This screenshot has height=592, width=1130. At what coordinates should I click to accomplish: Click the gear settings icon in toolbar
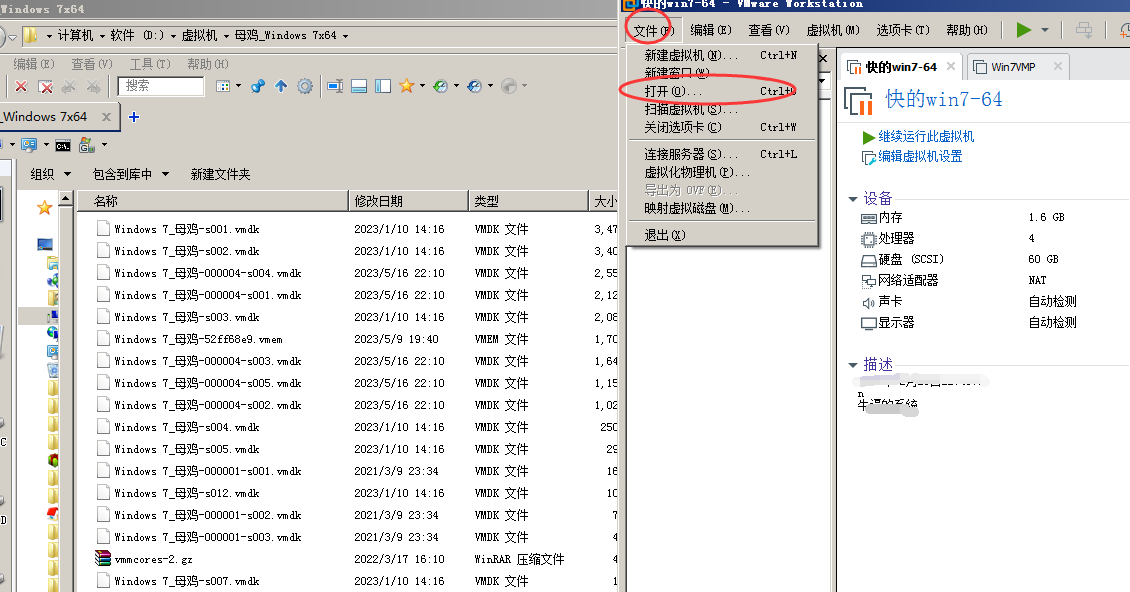[305, 87]
